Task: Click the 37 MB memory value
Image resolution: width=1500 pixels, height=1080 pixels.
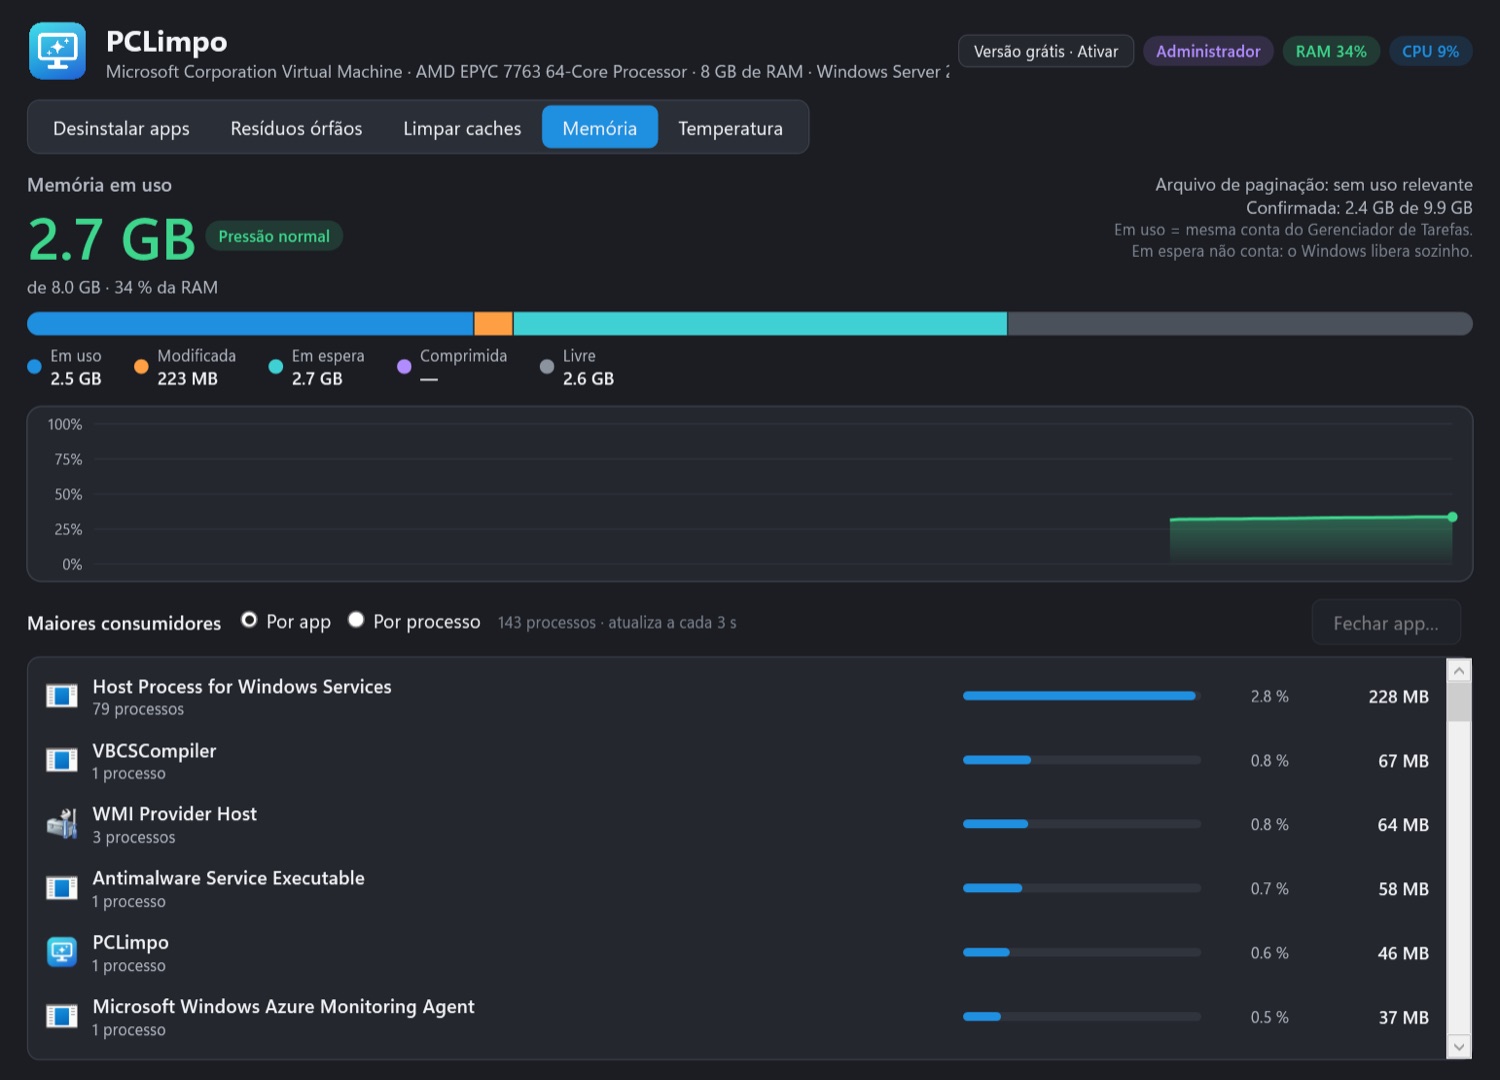Action: click(1403, 1017)
